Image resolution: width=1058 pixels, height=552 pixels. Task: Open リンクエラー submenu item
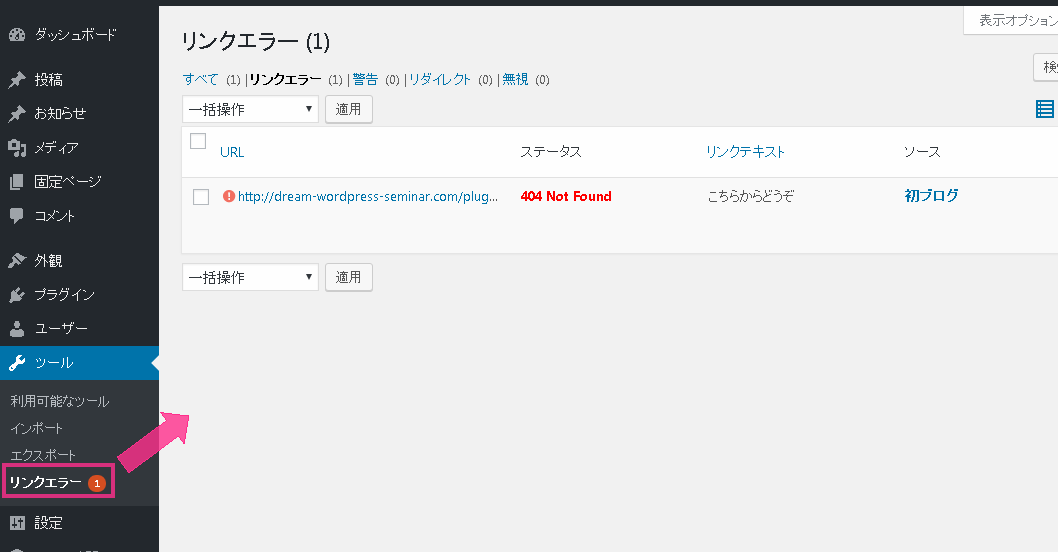(45, 482)
